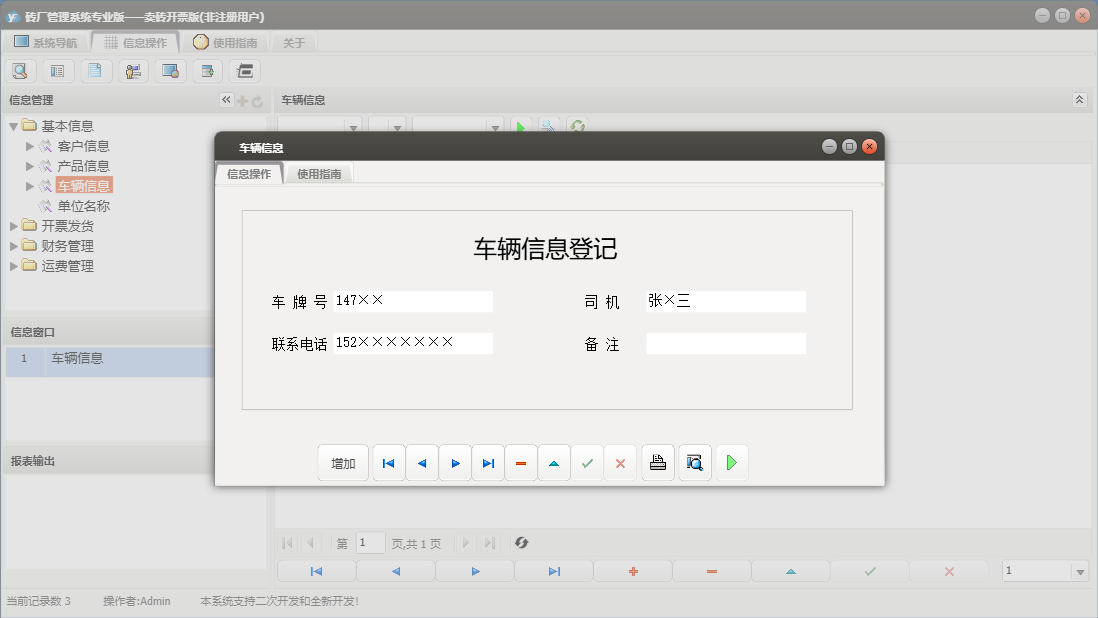This screenshot has width=1098, height=618.
Task: Select the user management toolbar icon
Action: 133,71
